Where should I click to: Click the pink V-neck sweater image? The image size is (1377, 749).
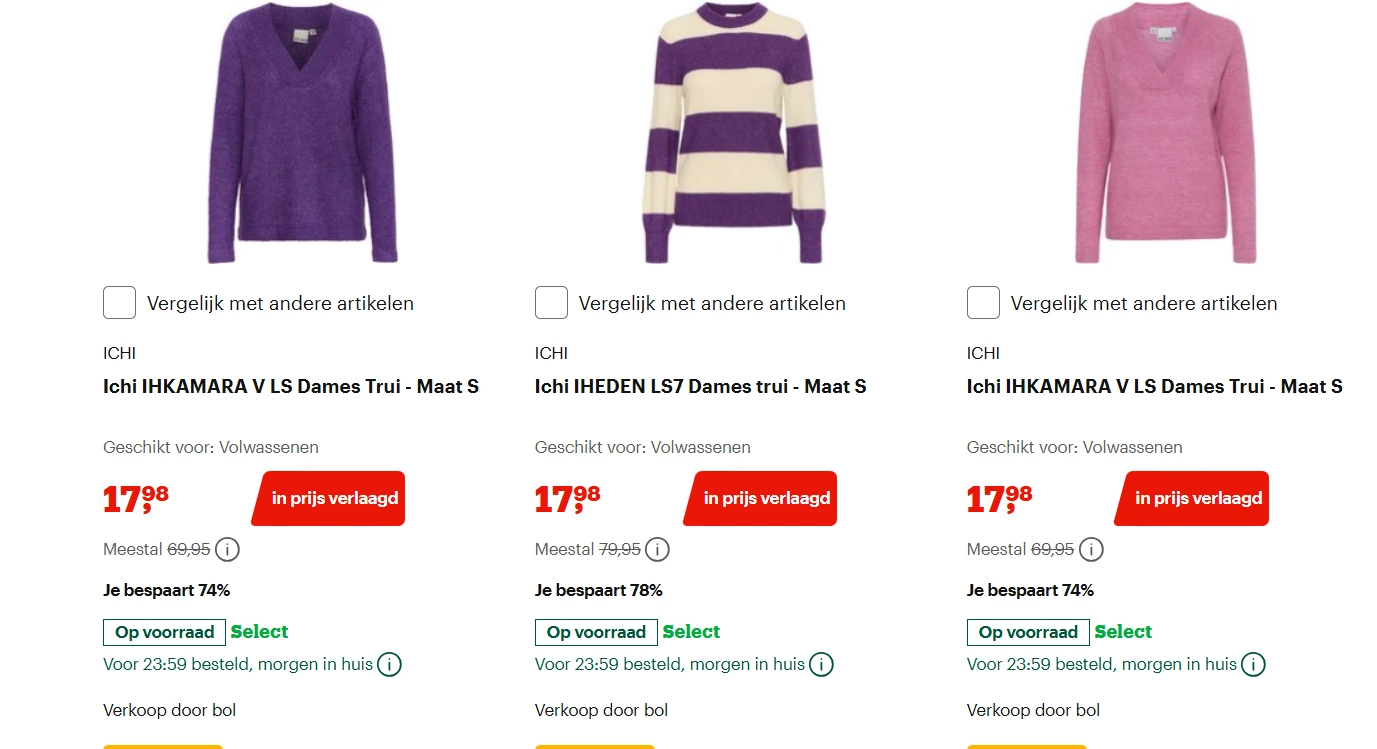coord(1166,135)
